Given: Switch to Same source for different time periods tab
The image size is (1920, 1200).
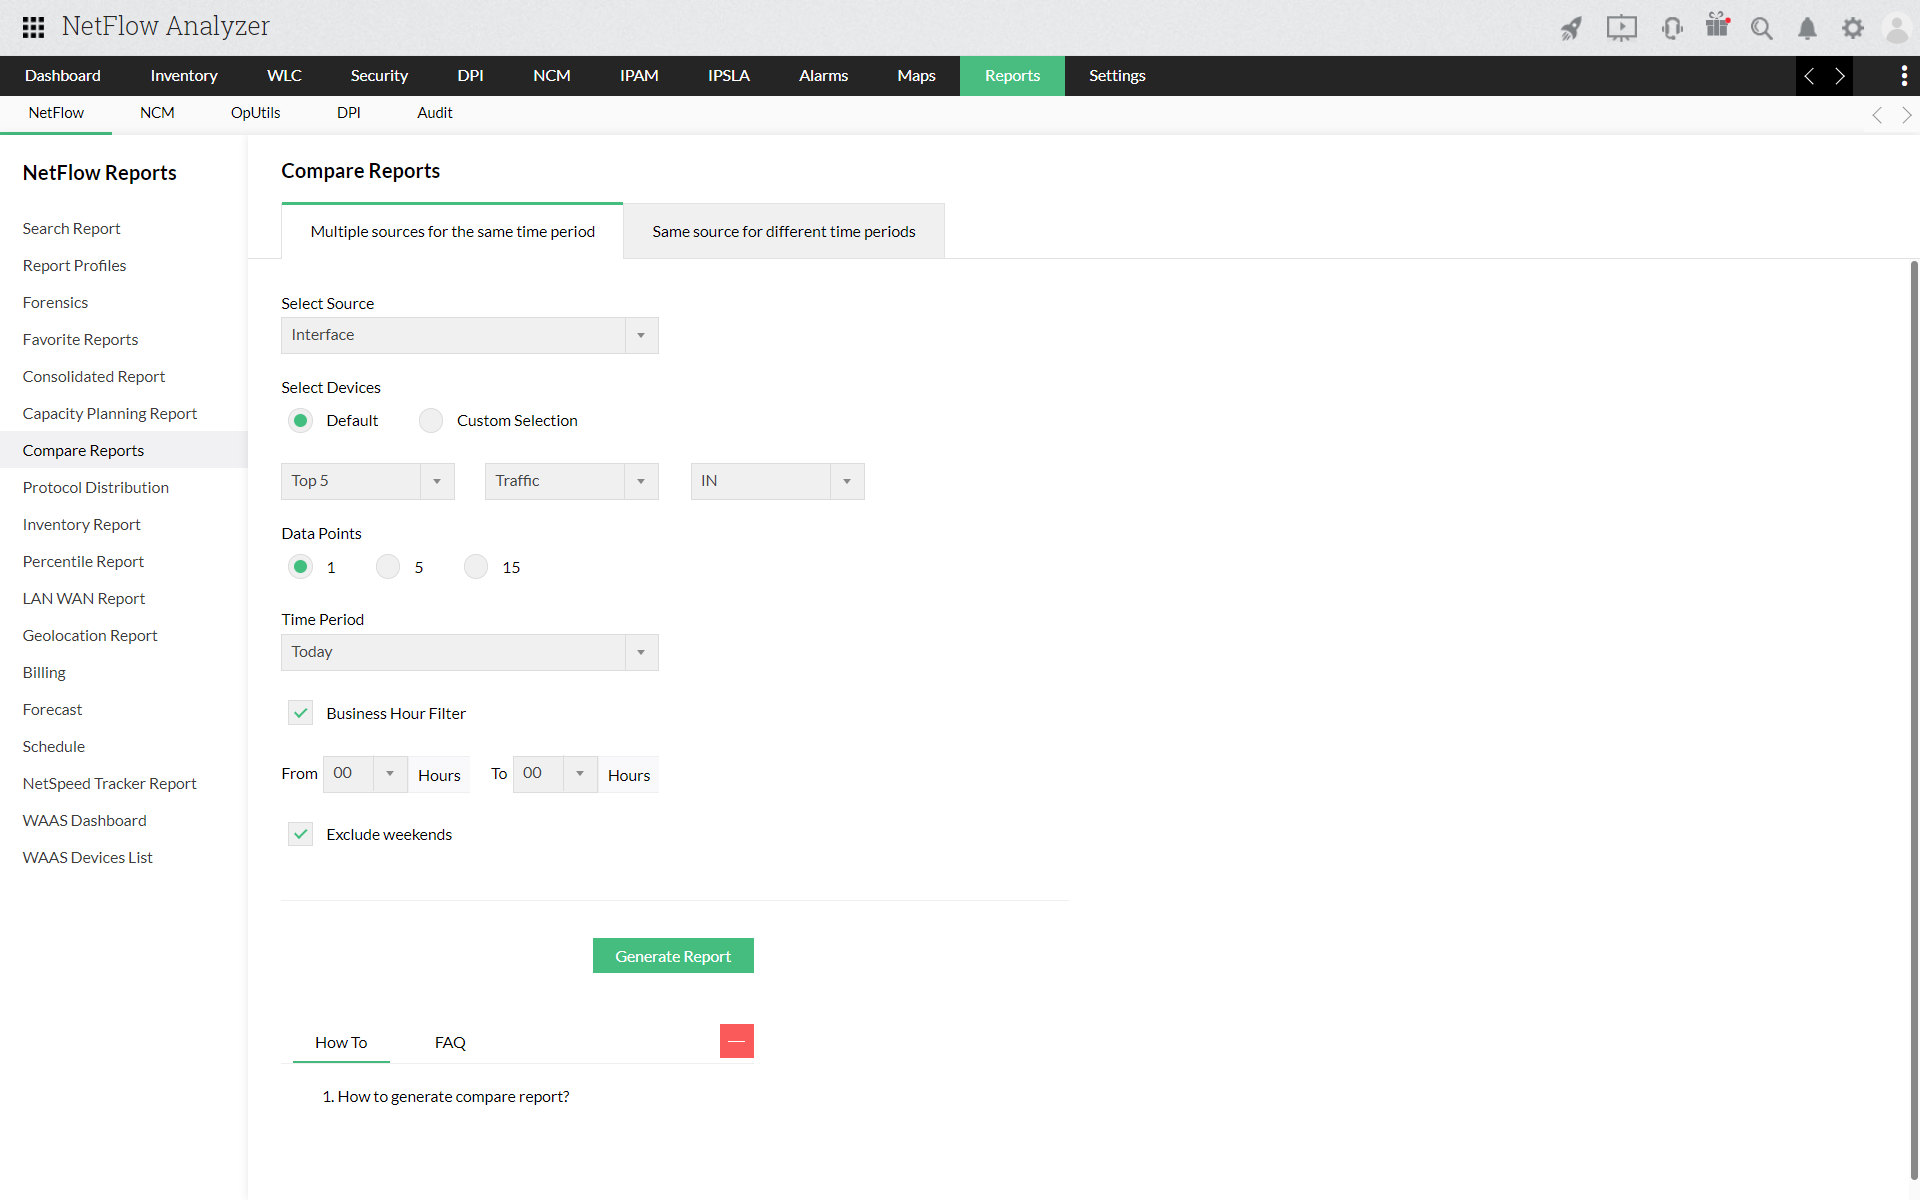Looking at the screenshot, I should pos(783,231).
